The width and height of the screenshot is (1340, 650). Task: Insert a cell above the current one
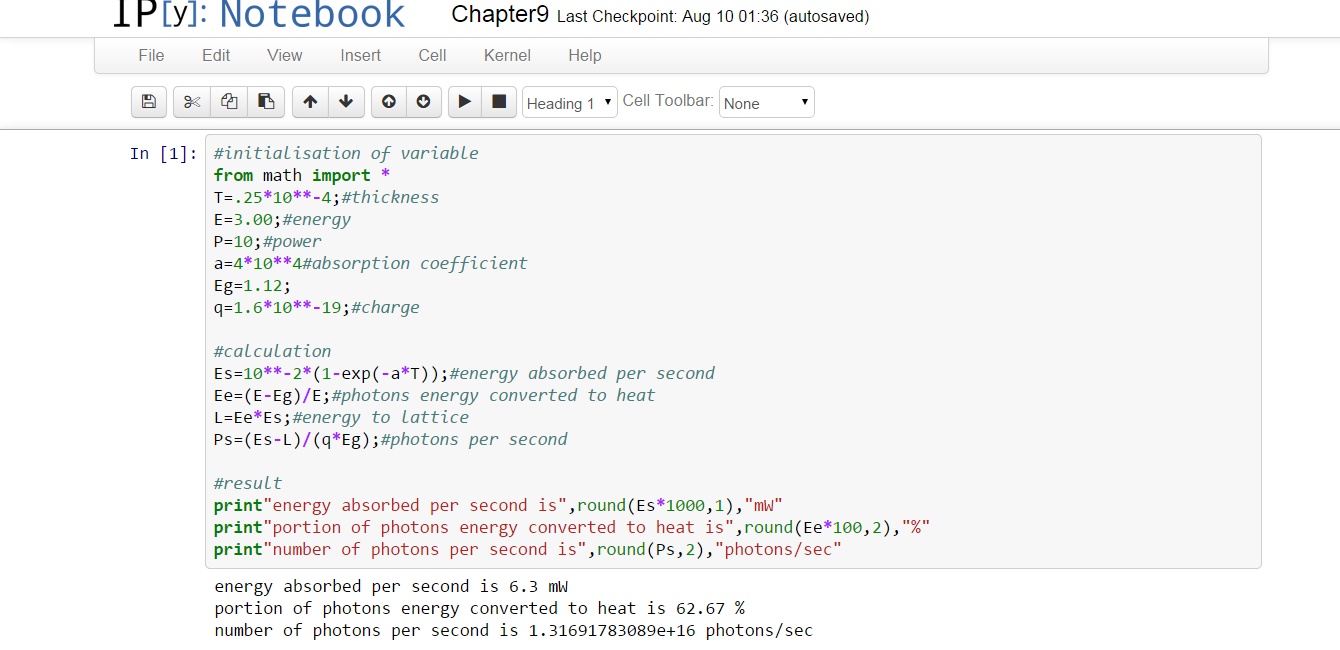[x=389, y=102]
